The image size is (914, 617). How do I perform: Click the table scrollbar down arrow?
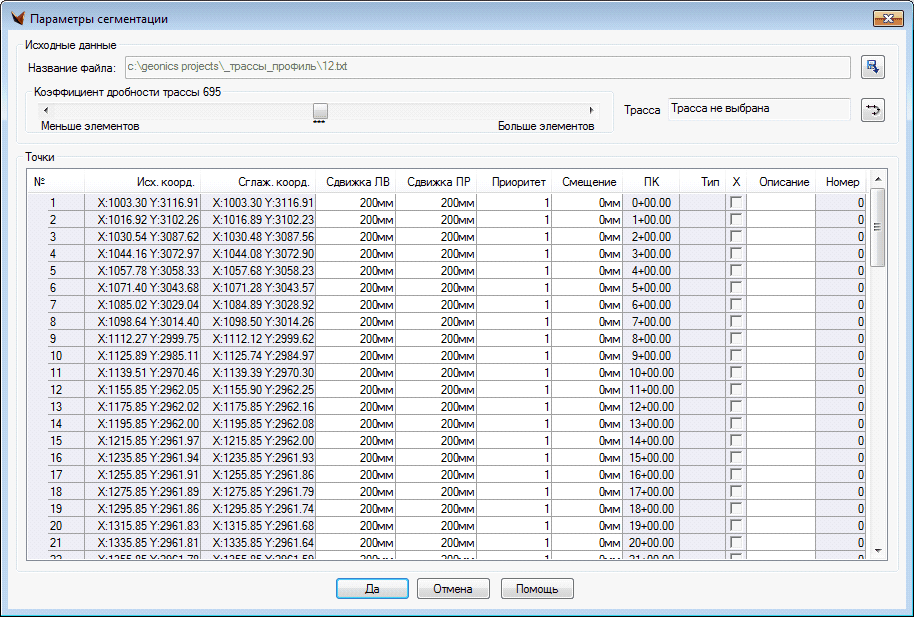pyautogui.click(x=877, y=550)
